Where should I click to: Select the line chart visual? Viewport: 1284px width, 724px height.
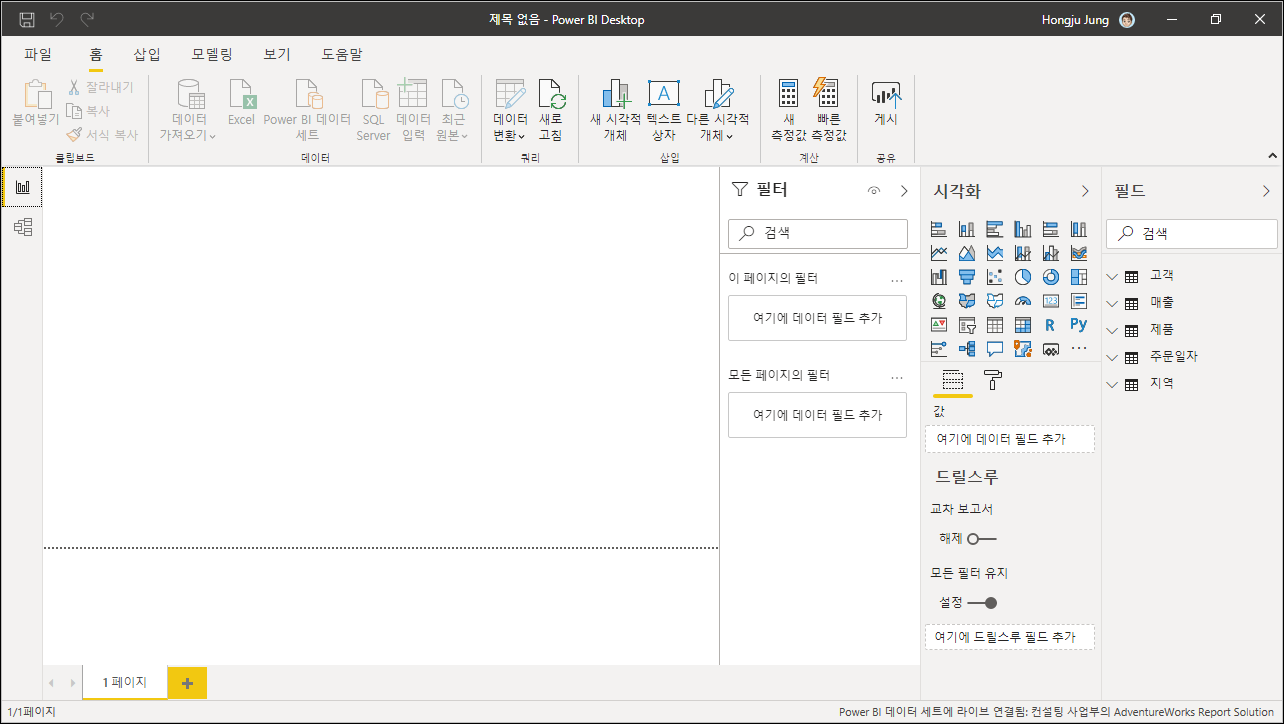tap(938, 253)
